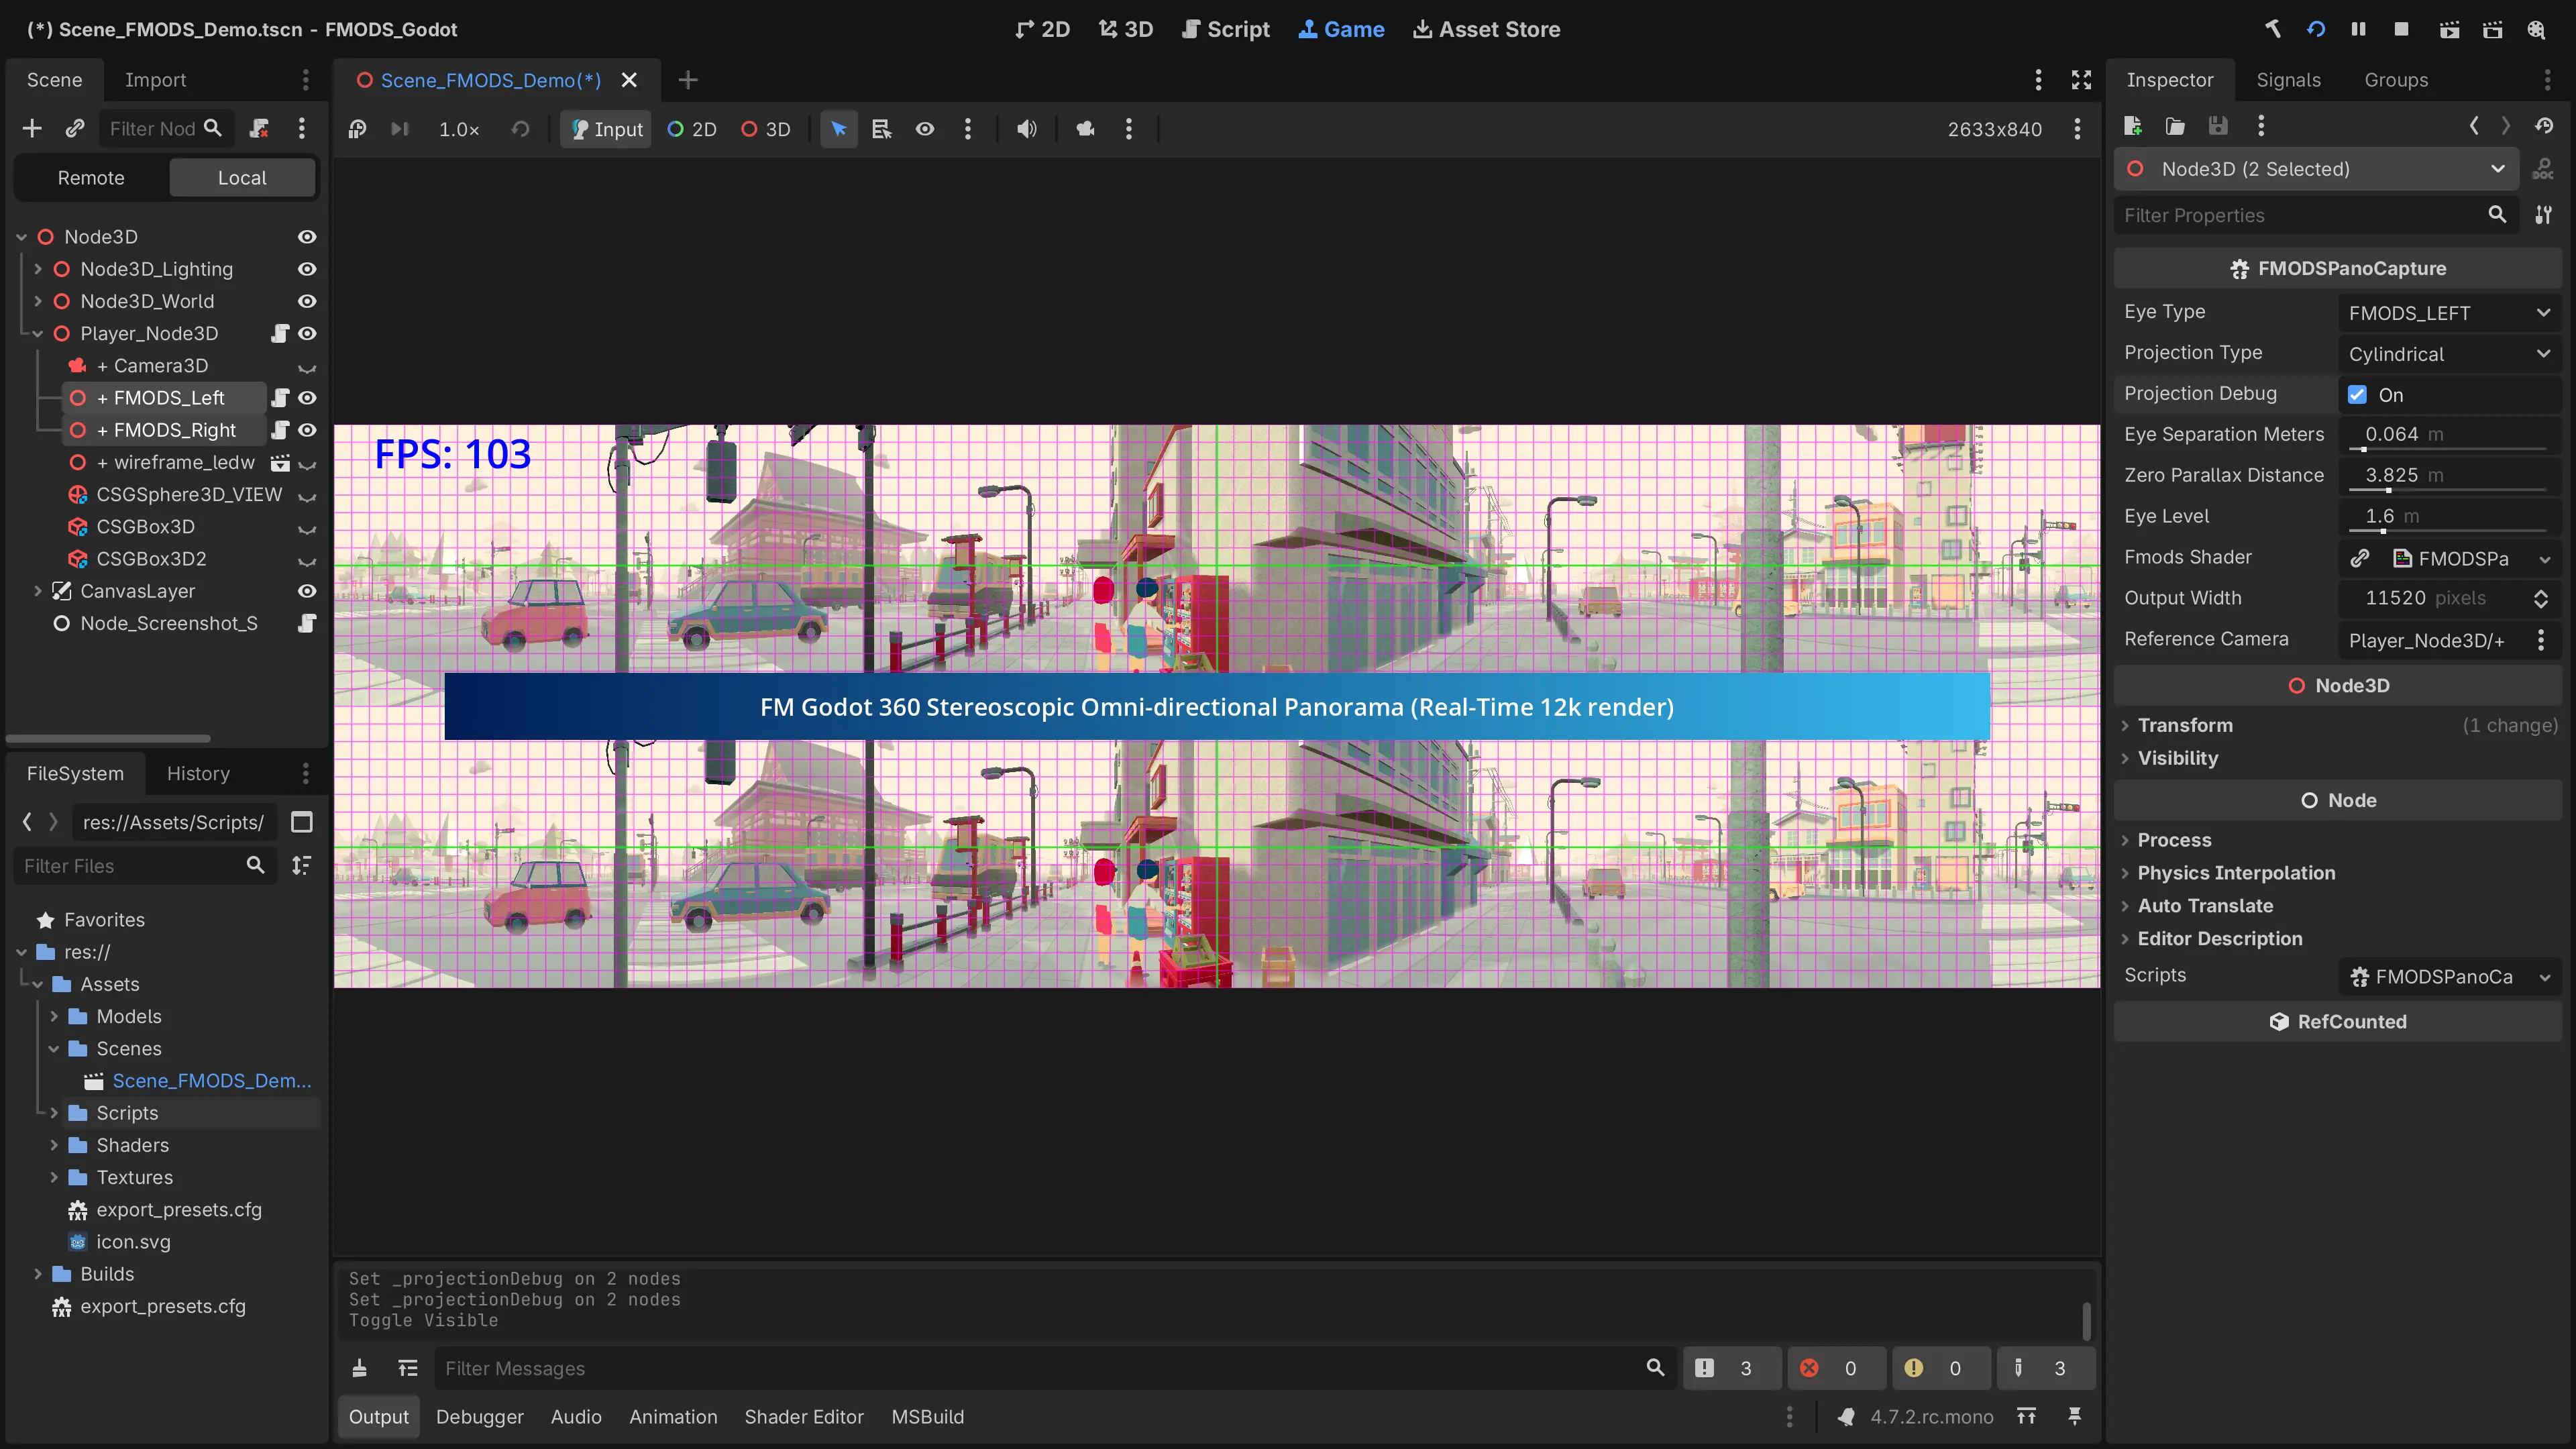The height and width of the screenshot is (1449, 2576).
Task: Hide the Node3D_Lighting node
Action: 307,269
